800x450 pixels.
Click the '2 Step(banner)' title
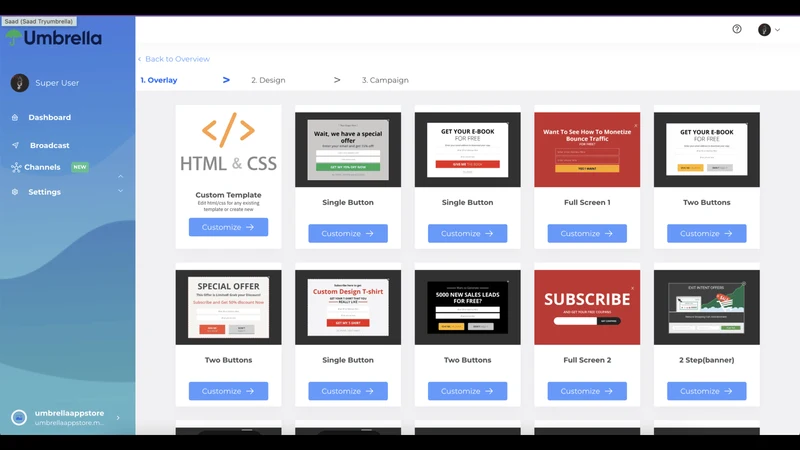(707, 360)
